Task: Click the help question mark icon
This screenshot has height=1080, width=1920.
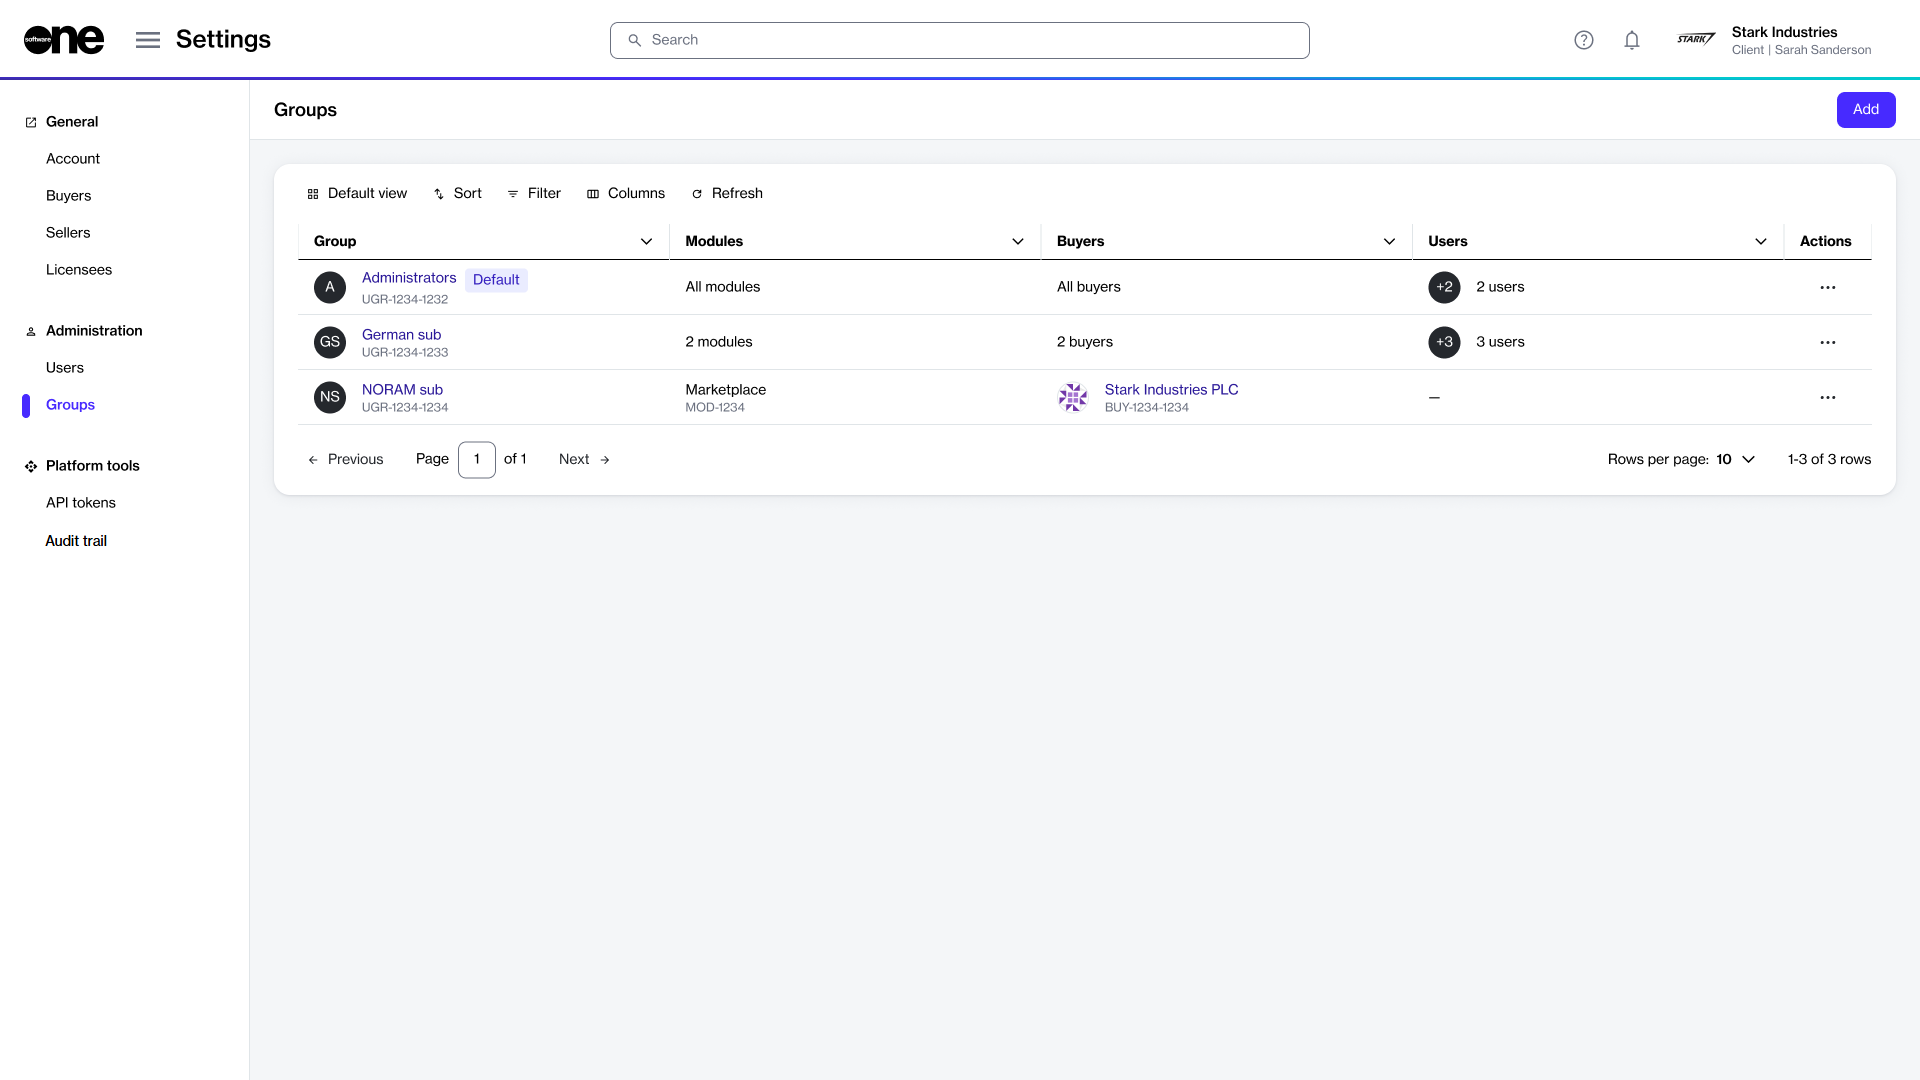Action: point(1583,40)
